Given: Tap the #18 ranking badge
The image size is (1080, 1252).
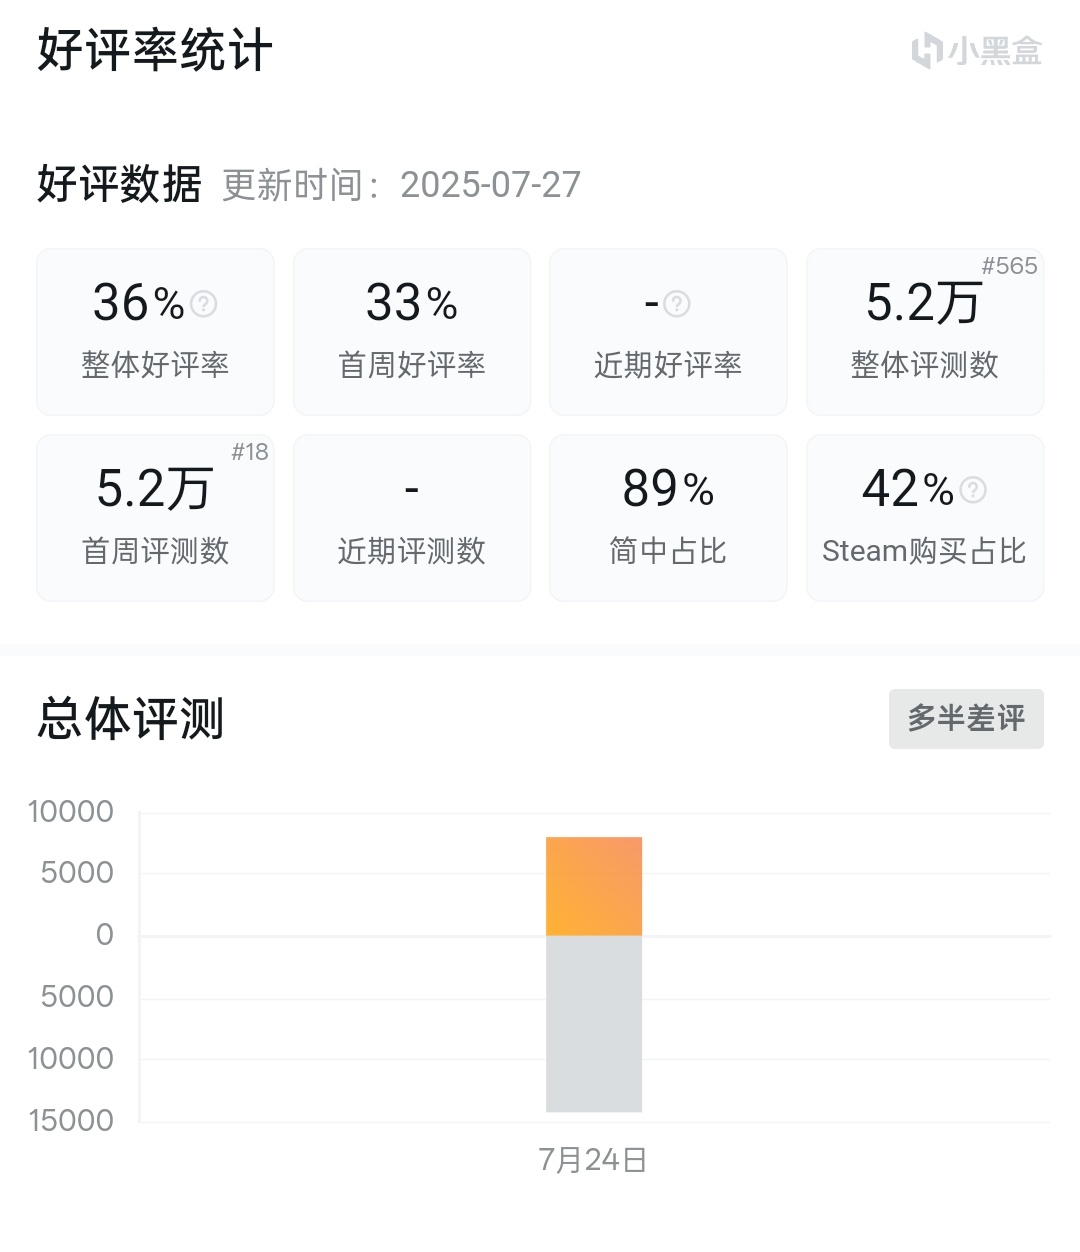Looking at the screenshot, I should click(x=250, y=452).
